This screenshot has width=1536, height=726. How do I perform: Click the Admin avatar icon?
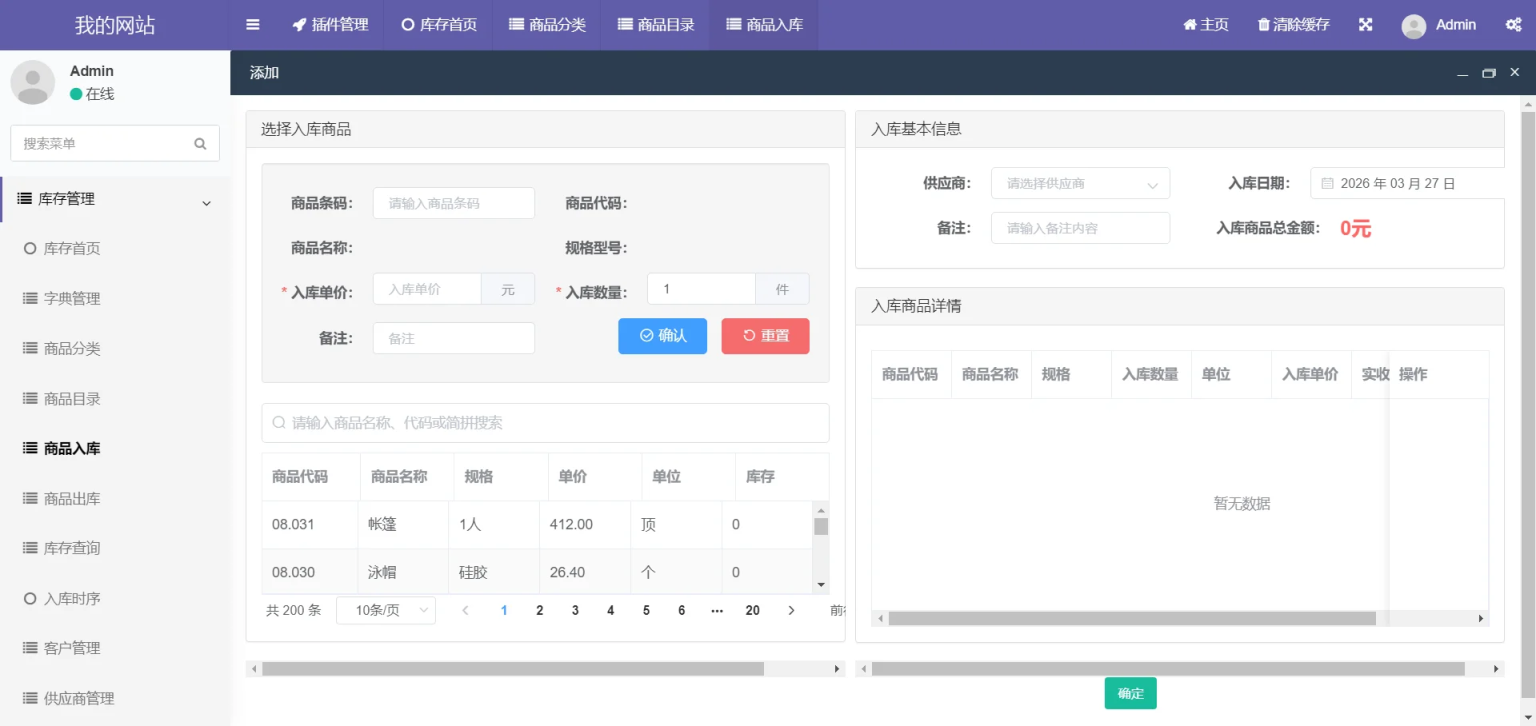pos(1413,25)
